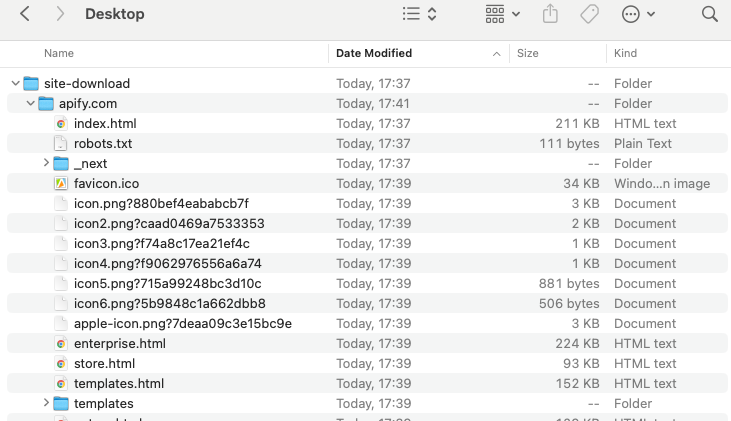Select file name icon2.png?caad0469a7533353
Screen dimensions: 731x421
(x=169, y=224)
